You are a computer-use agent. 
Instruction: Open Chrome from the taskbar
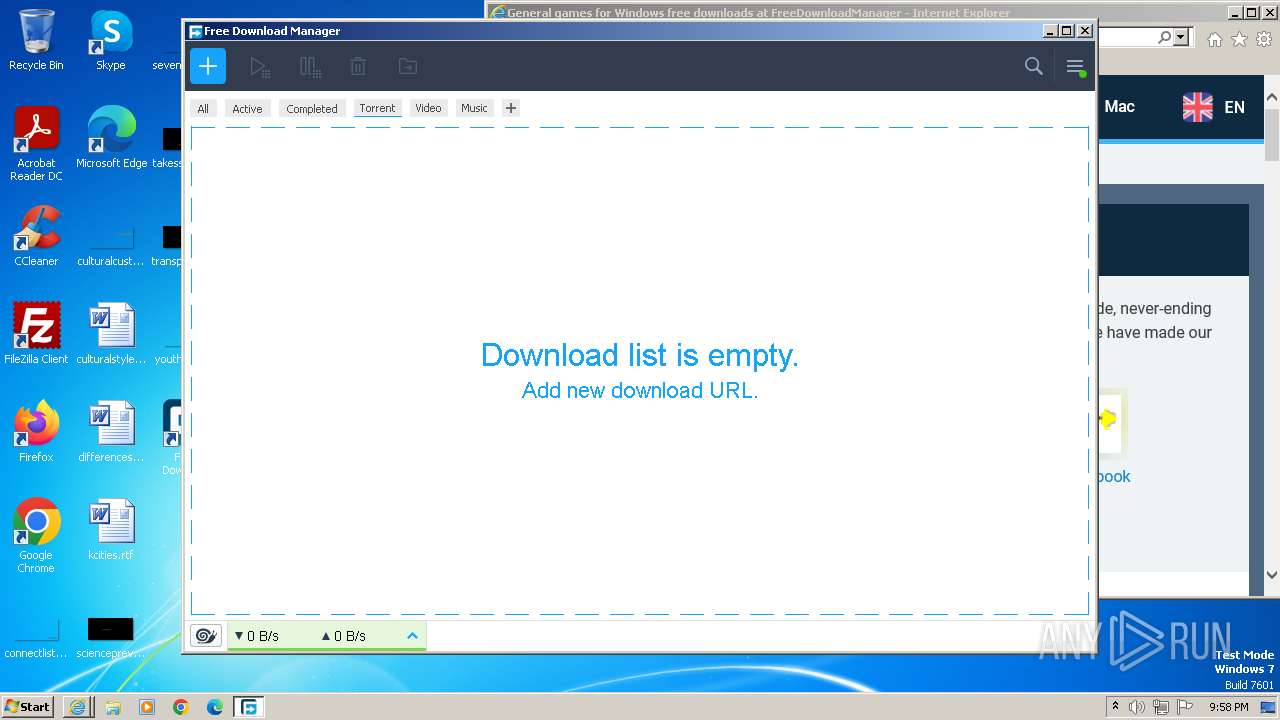tap(180, 707)
